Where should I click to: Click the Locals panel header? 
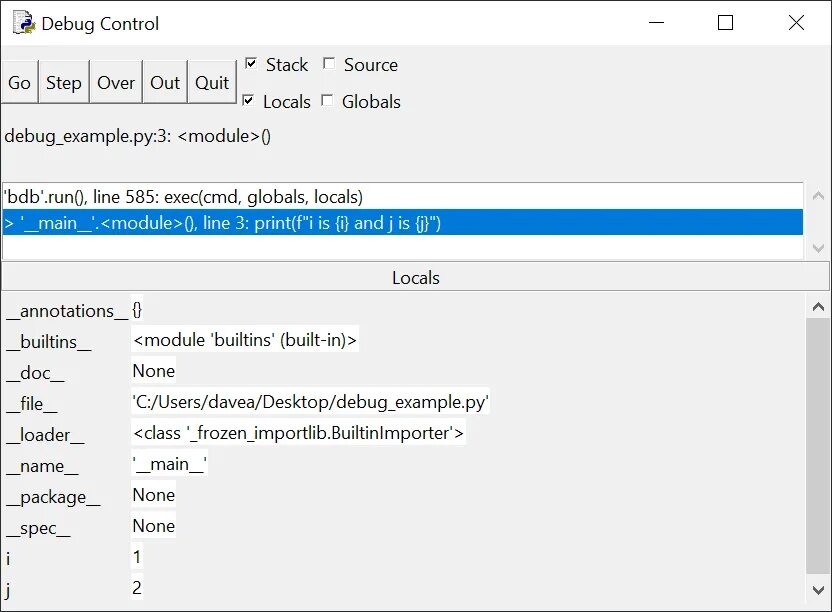pyautogui.click(x=416, y=278)
